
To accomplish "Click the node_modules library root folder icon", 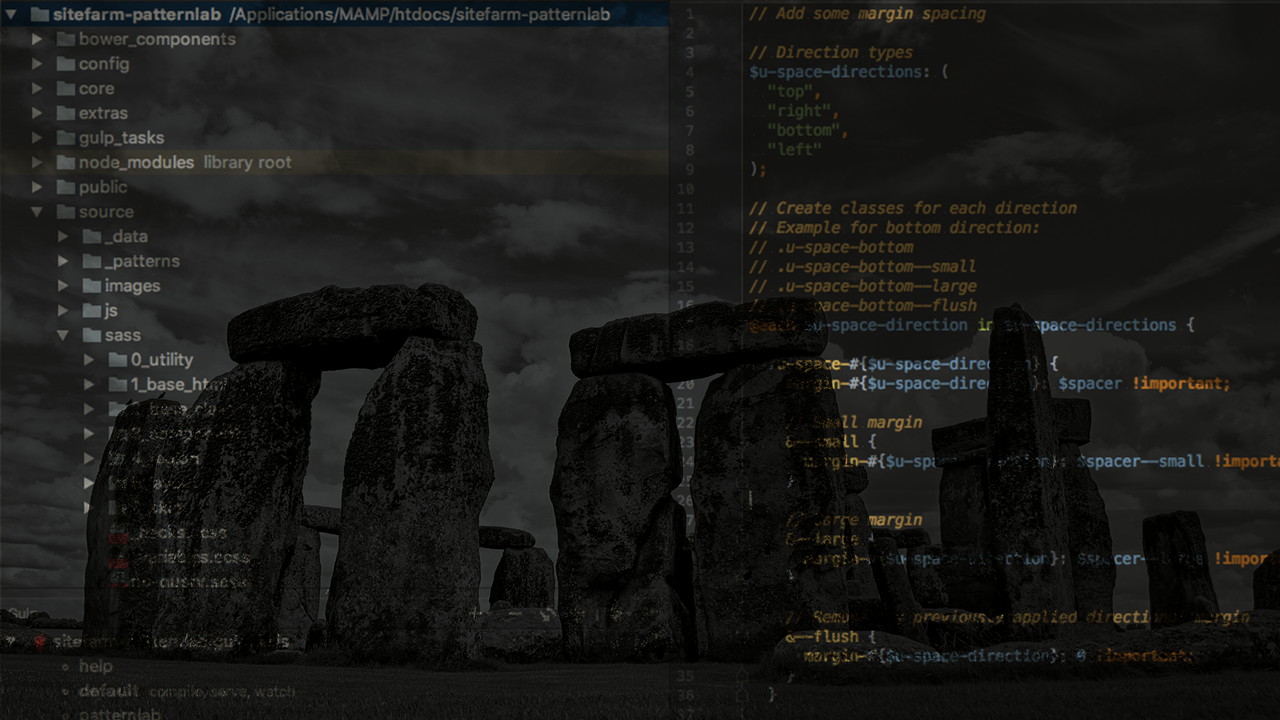I will coord(66,162).
